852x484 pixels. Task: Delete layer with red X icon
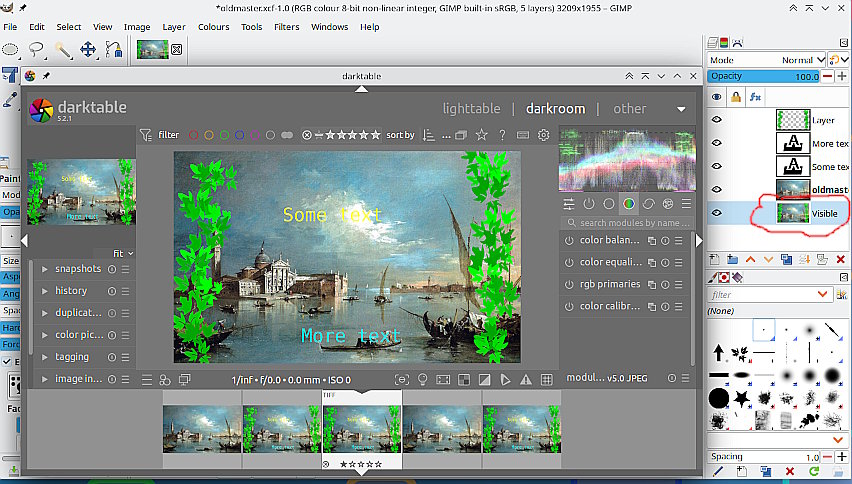click(840, 259)
